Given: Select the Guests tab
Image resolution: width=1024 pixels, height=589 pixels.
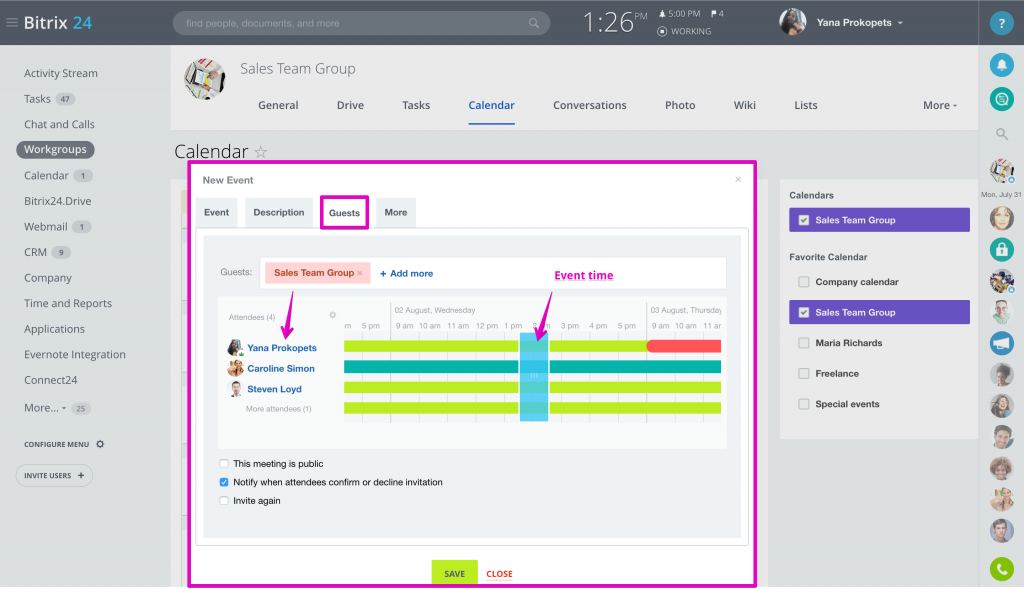Looking at the screenshot, I should coord(344,212).
